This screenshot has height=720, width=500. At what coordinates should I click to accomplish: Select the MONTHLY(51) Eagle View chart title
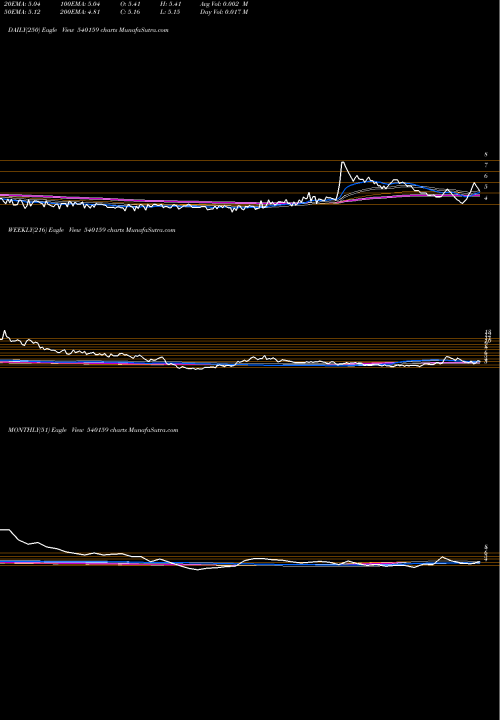click(93, 430)
